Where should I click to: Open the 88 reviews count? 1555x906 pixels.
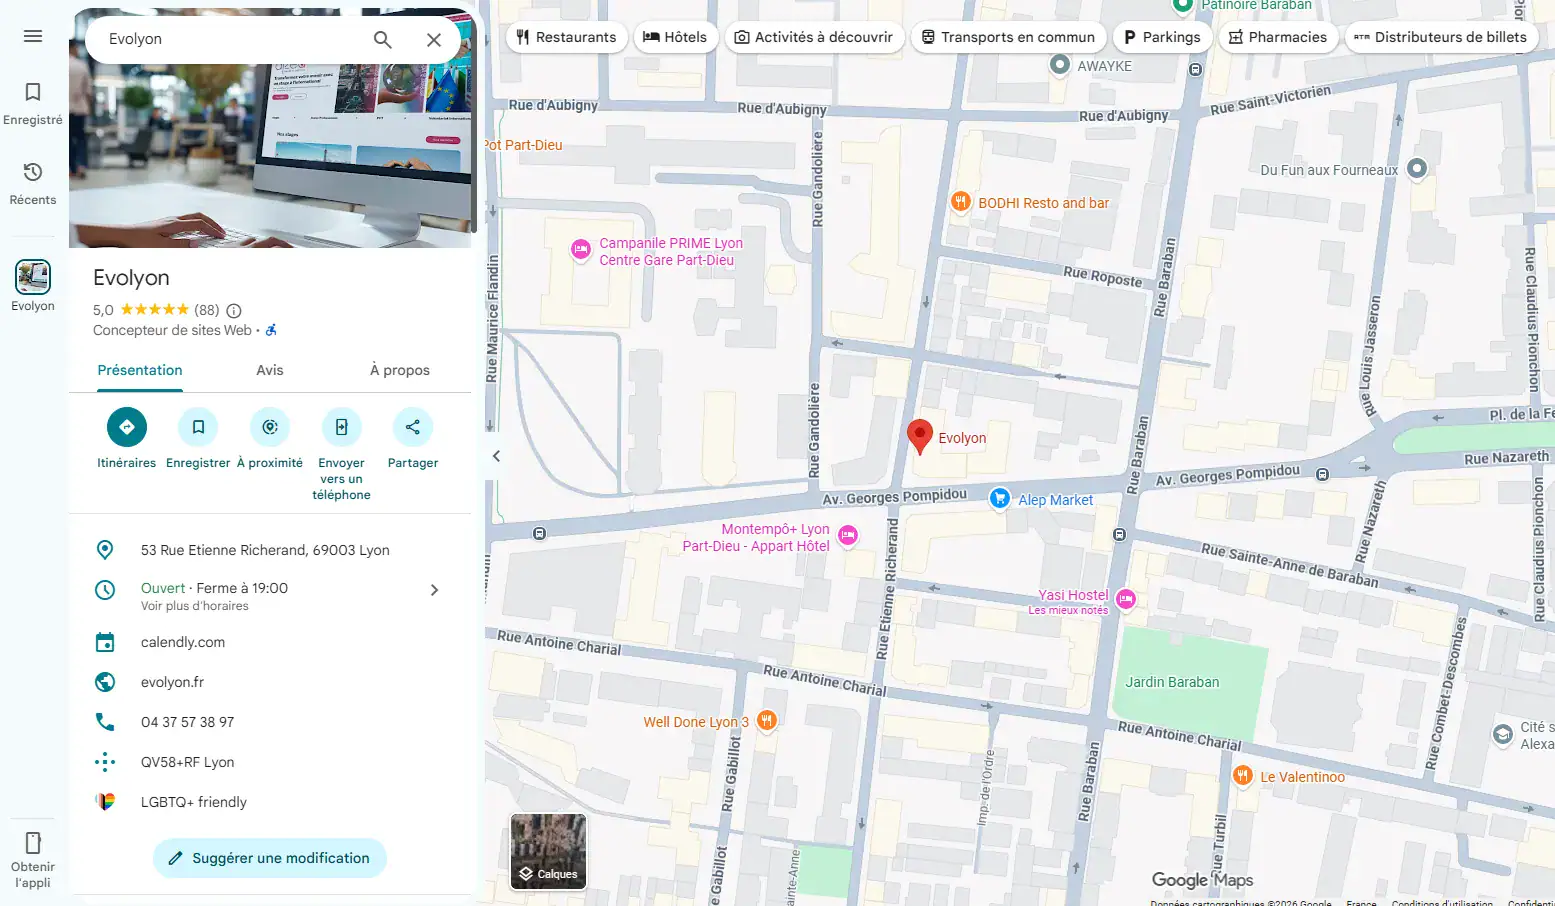point(207,310)
